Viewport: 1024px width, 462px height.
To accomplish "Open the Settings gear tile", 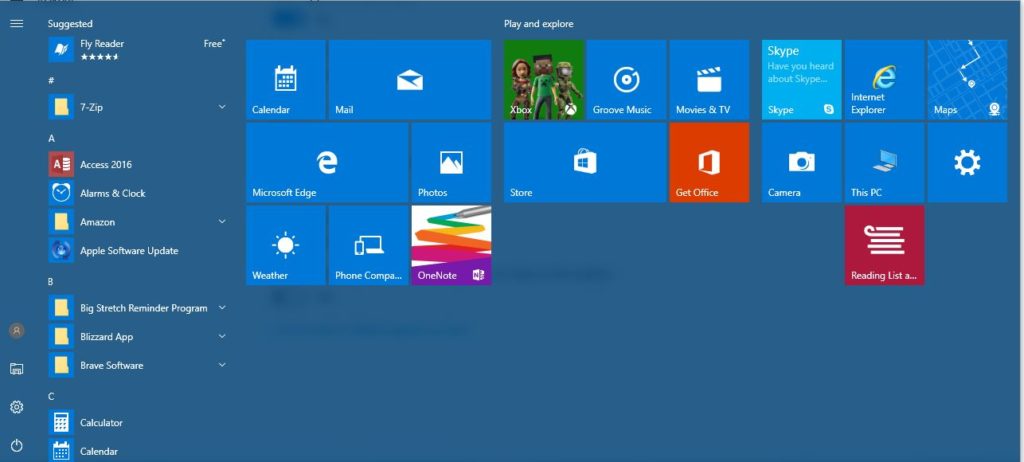I will [x=967, y=162].
